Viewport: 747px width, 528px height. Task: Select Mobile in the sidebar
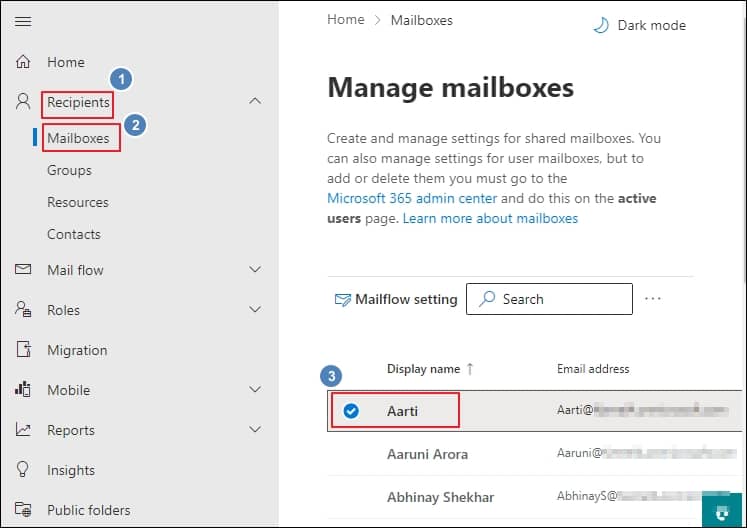click(69, 390)
